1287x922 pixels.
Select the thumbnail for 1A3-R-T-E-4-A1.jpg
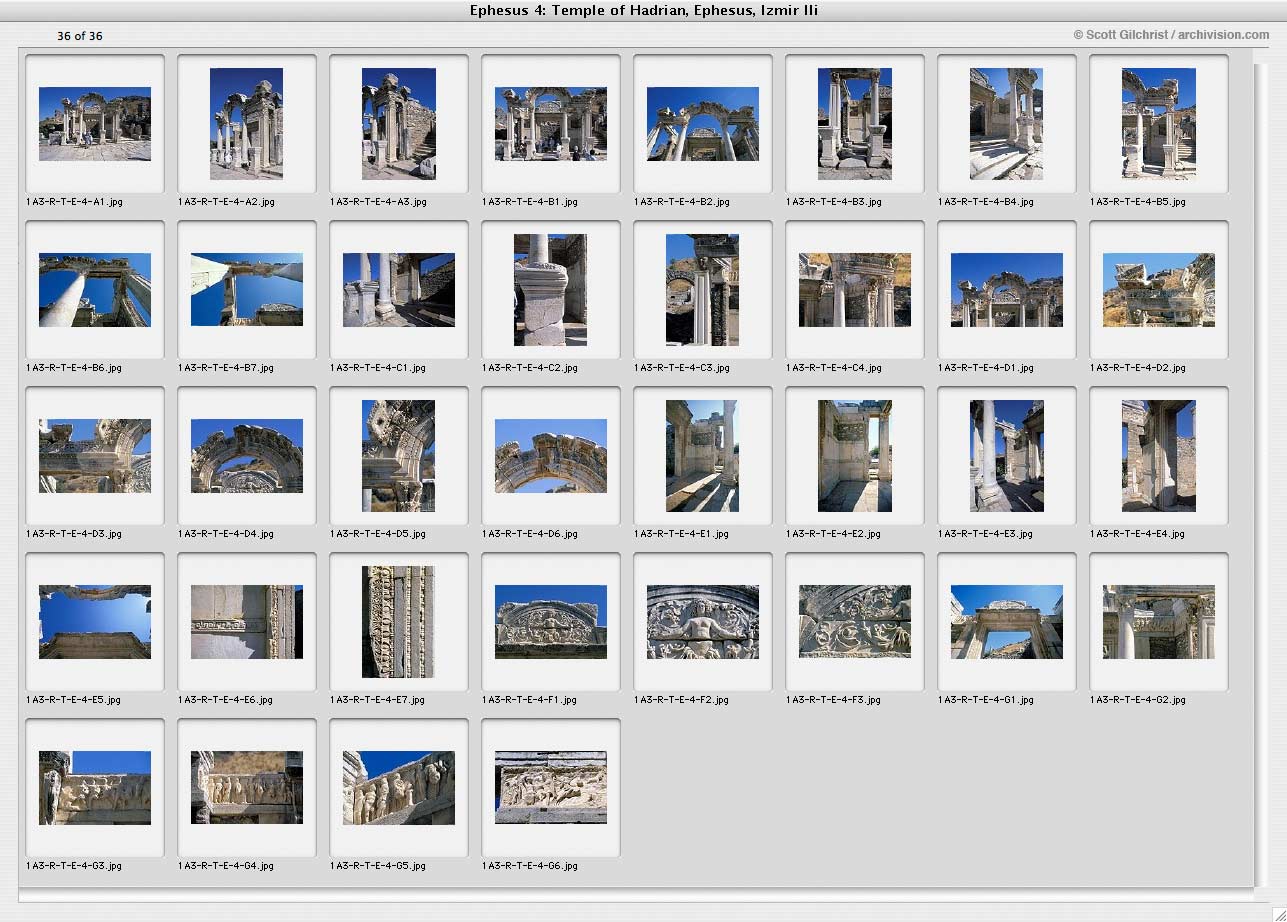[x=95, y=124]
